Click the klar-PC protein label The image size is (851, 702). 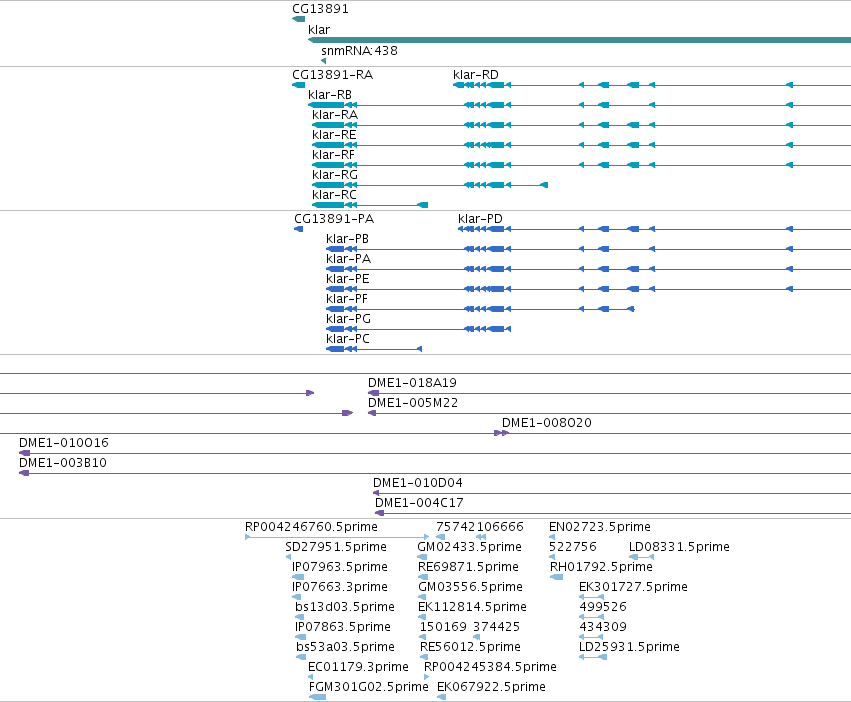[x=348, y=339]
